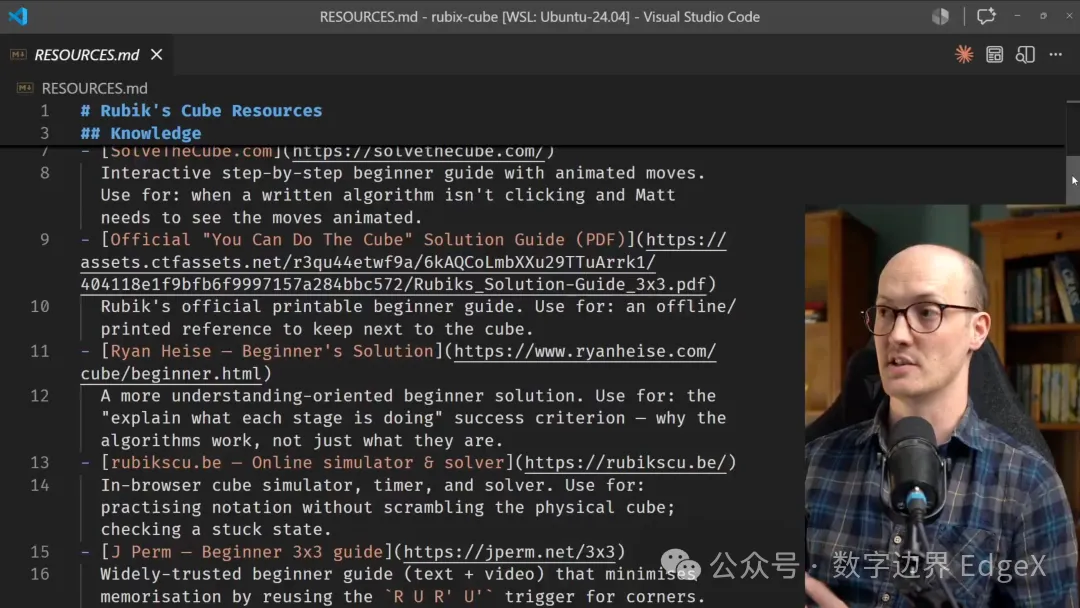
Task: Click text "Rubik's official printable beginner guide"
Action: 308,306
